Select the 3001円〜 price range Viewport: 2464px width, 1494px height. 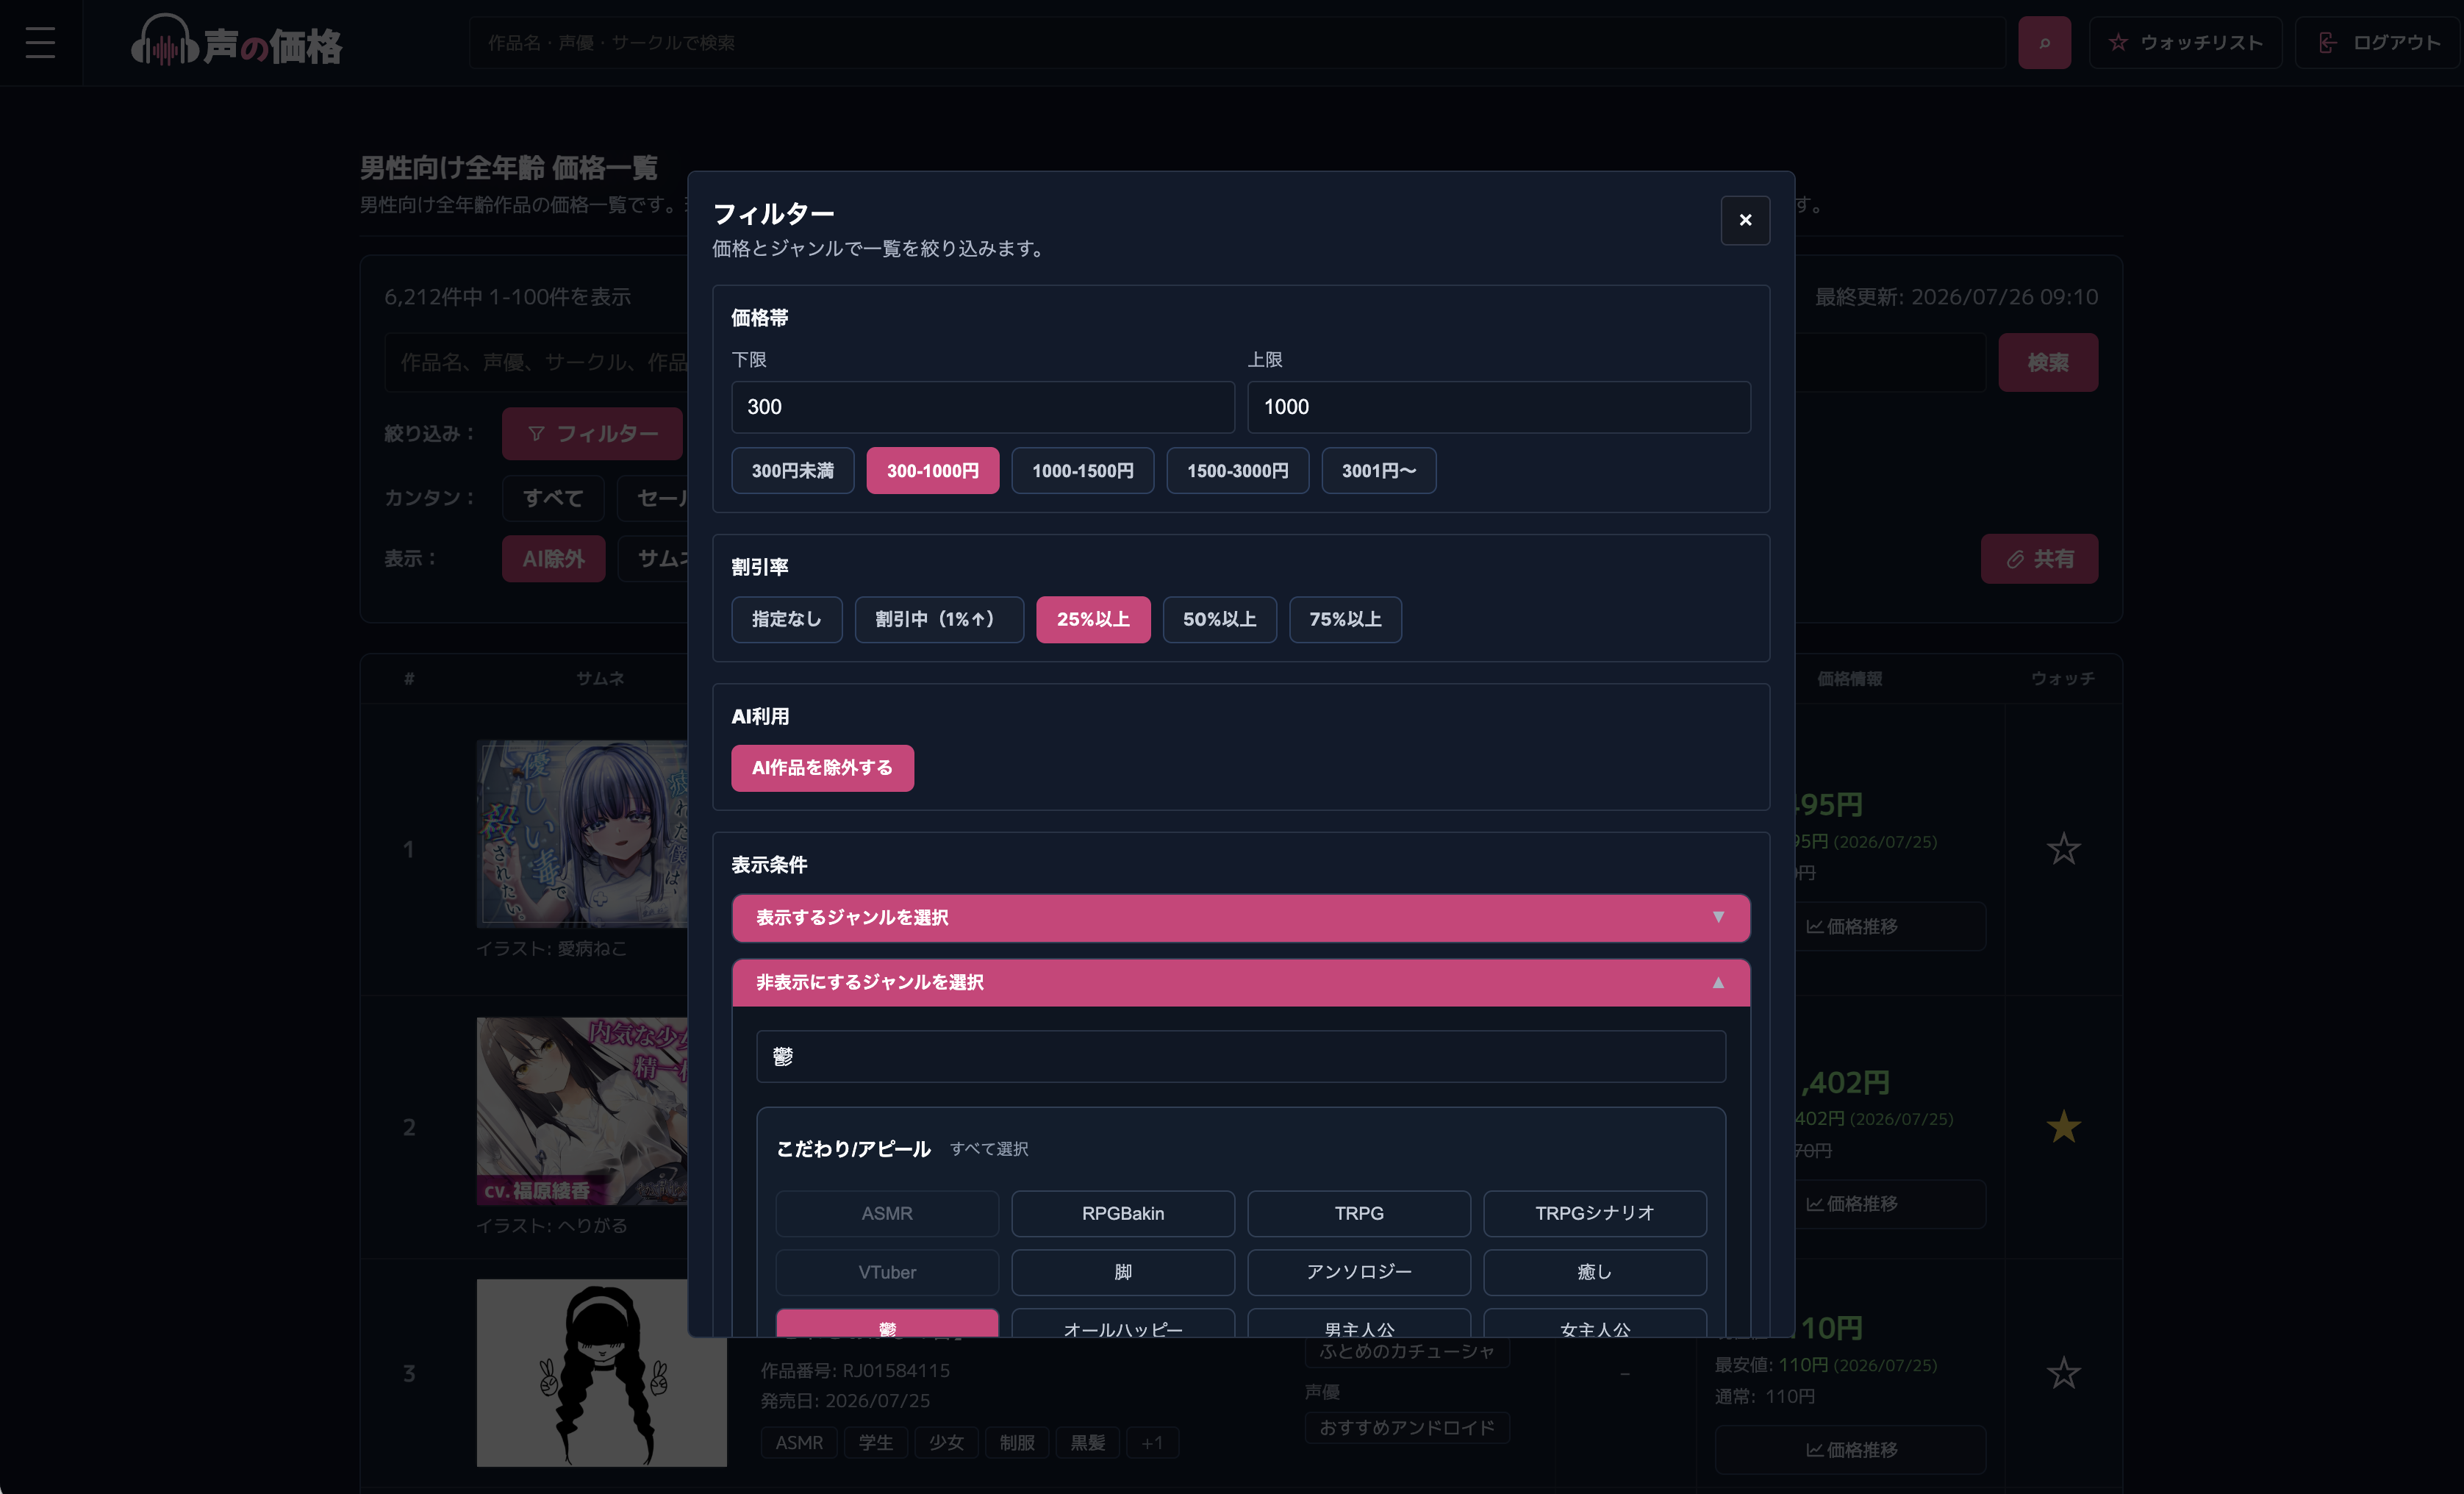[x=1379, y=470]
